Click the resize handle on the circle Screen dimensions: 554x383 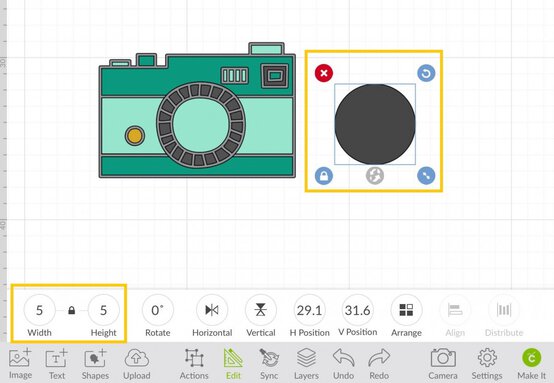[426, 176]
